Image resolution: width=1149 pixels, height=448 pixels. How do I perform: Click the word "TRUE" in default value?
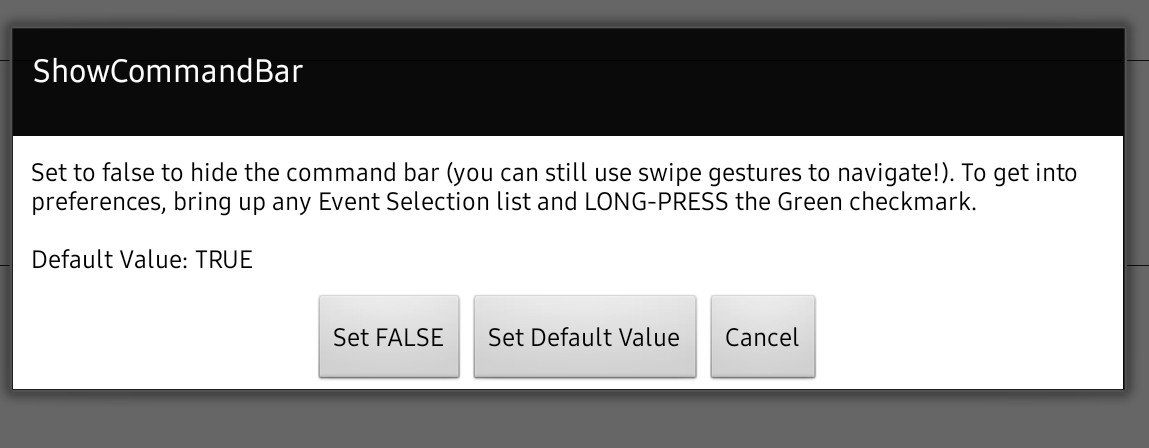point(224,260)
